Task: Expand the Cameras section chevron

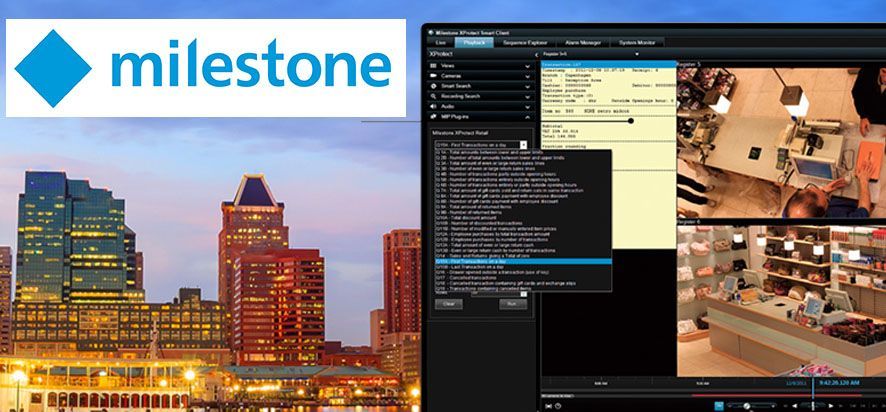Action: pos(528,76)
